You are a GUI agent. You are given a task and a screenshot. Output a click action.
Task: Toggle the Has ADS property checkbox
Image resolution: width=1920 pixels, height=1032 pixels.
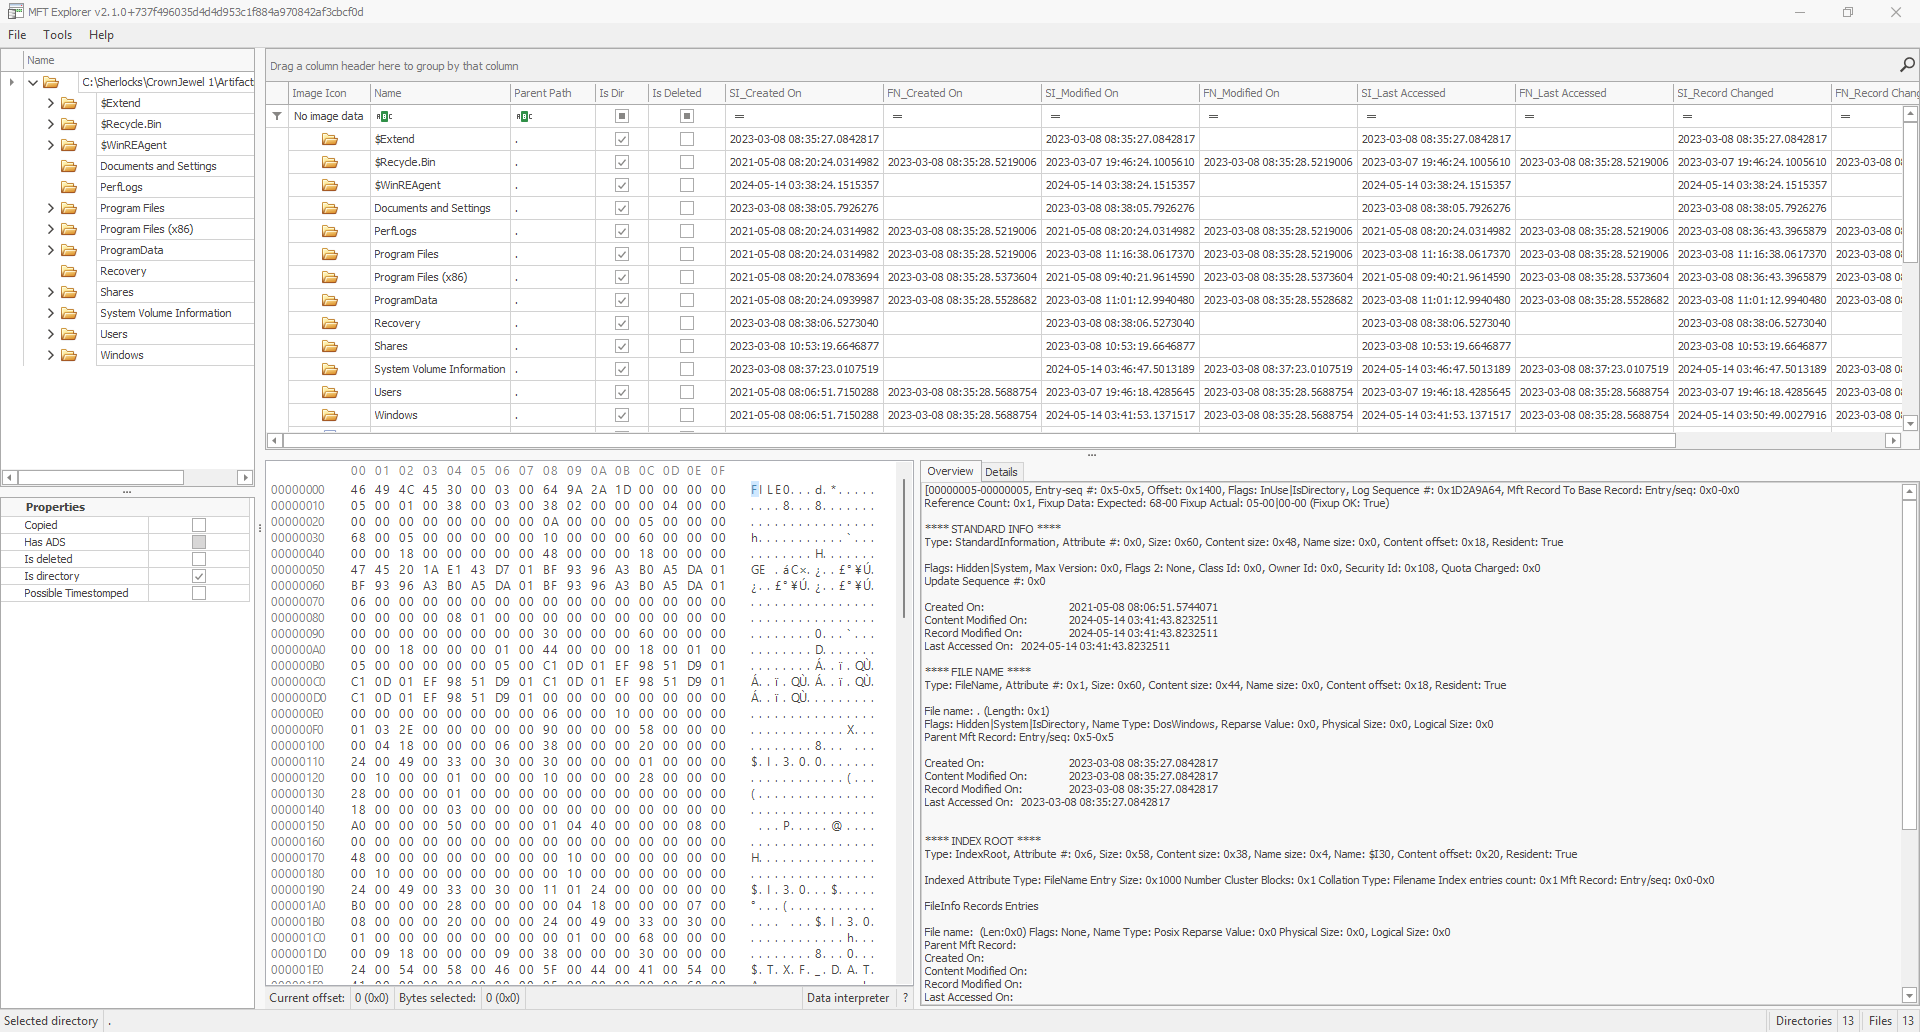[199, 542]
